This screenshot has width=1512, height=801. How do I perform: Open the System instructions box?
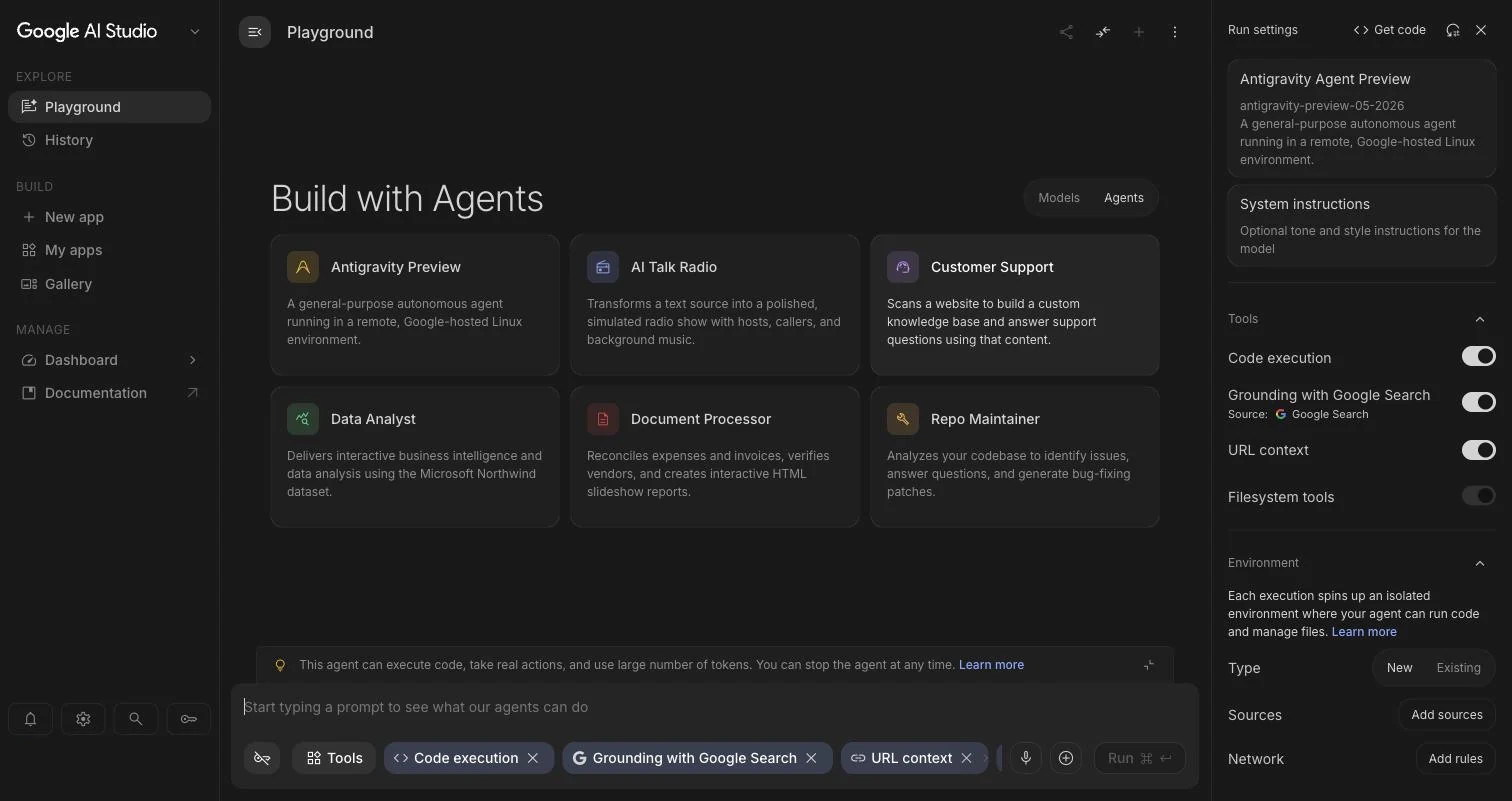pos(1361,226)
